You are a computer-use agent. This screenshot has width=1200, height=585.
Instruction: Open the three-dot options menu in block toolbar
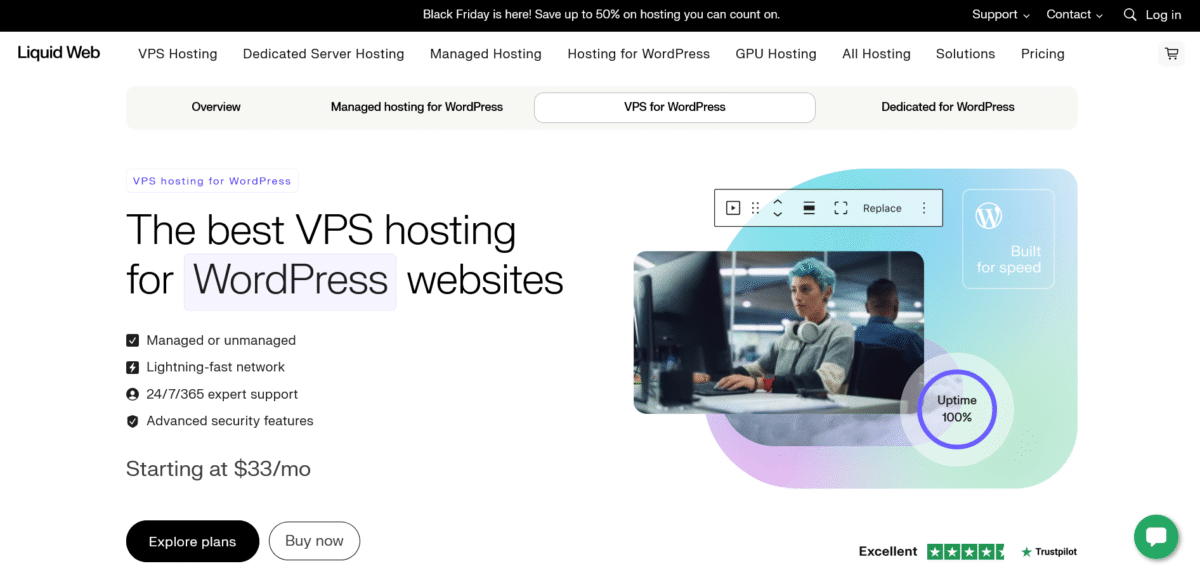coord(924,208)
